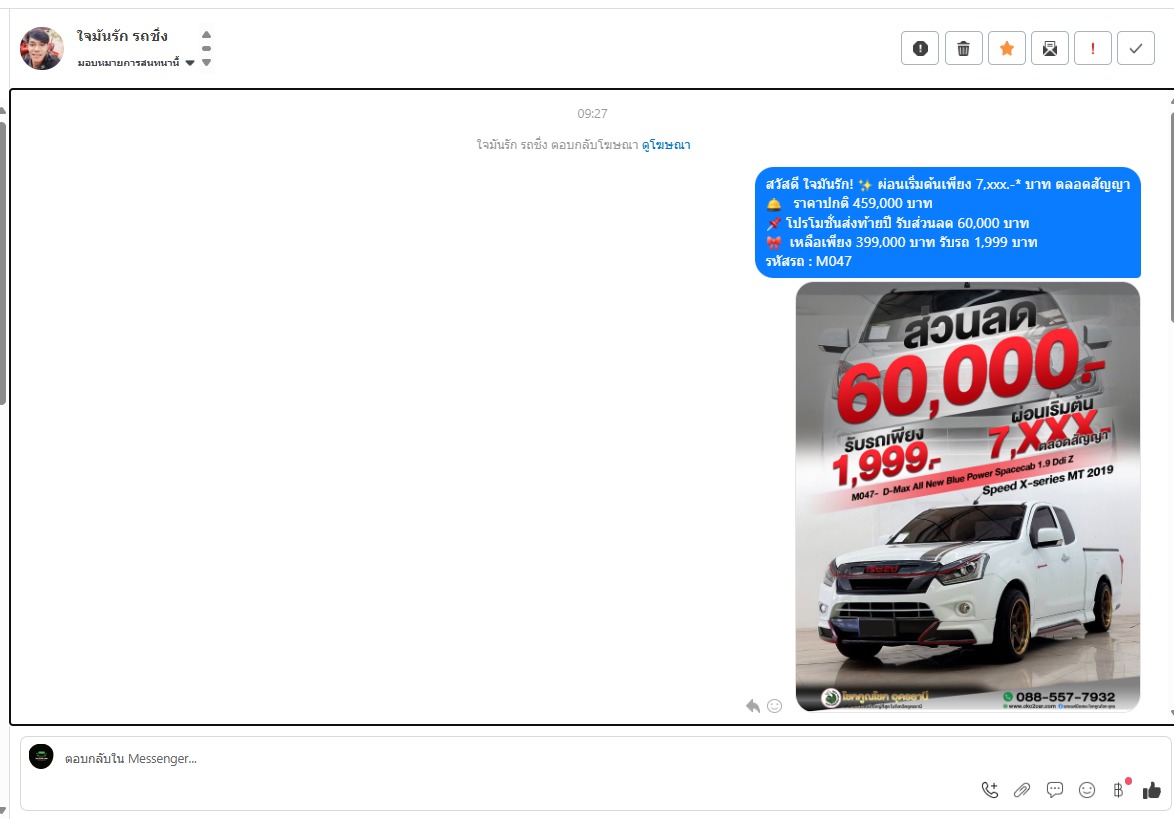Mark conversation unread via envelope icon
Screen dimensions: 1174x819
(x=1050, y=49)
